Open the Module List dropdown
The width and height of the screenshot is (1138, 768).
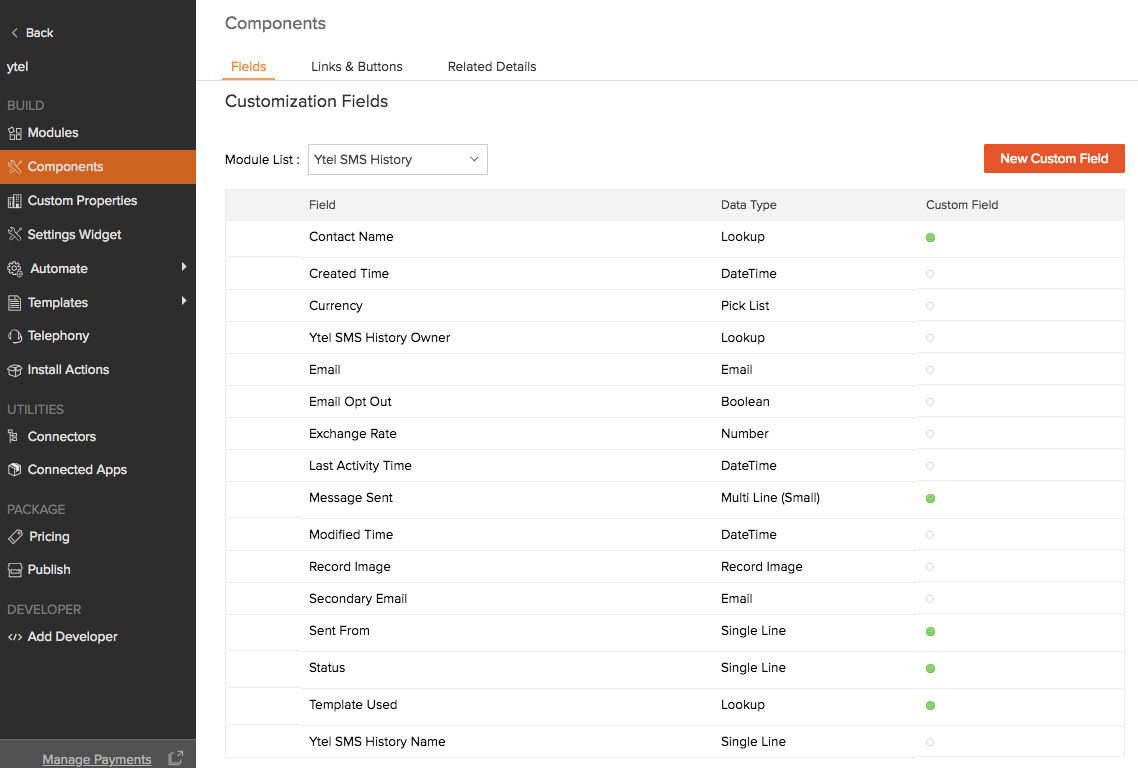coord(398,160)
